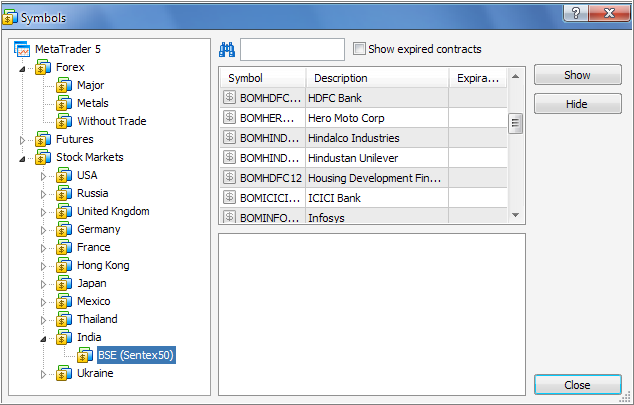Click the symbol list scrollbar thumb
The width and height of the screenshot is (634, 405).
pyautogui.click(x=515, y=123)
